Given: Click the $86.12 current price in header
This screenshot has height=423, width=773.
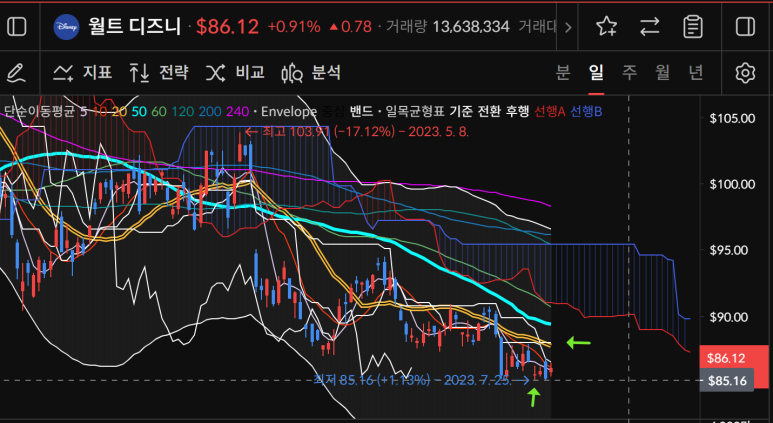Looking at the screenshot, I should click(227, 27).
